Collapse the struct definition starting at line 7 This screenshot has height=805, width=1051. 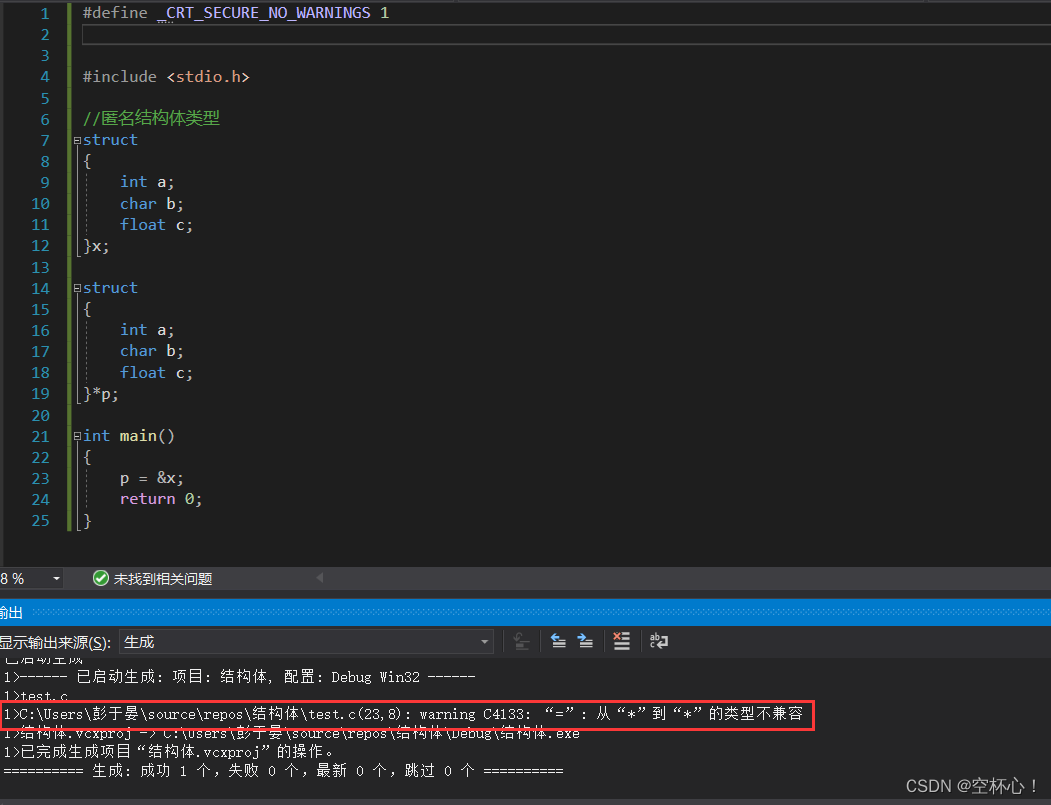(x=75, y=140)
